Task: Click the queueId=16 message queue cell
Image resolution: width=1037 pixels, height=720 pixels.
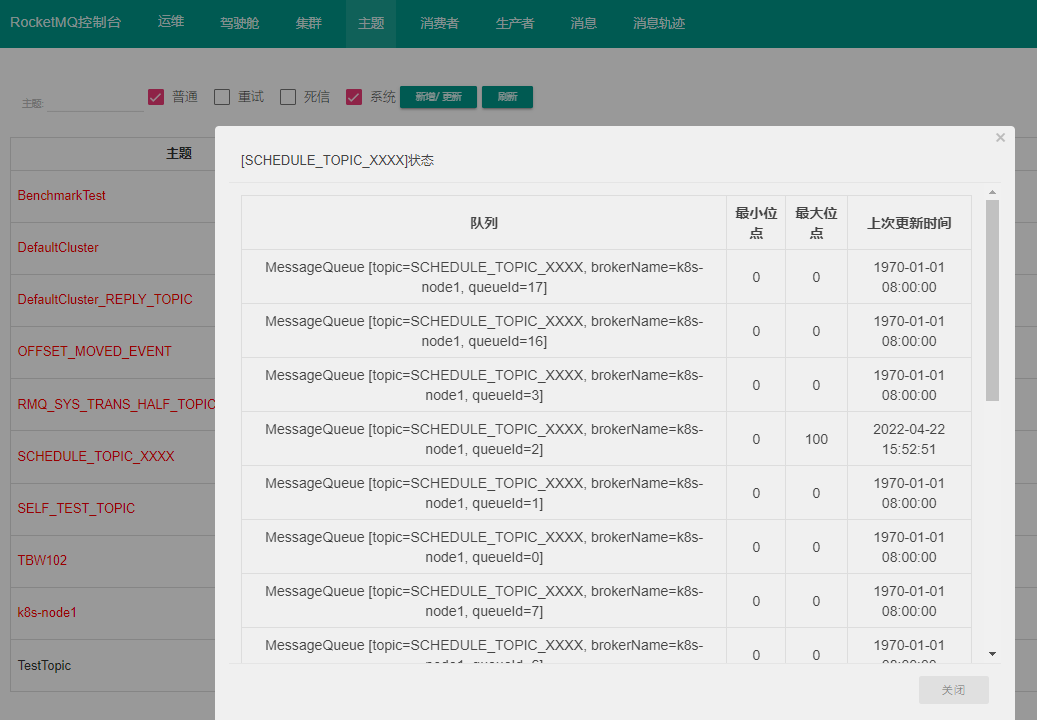Action: coord(484,331)
